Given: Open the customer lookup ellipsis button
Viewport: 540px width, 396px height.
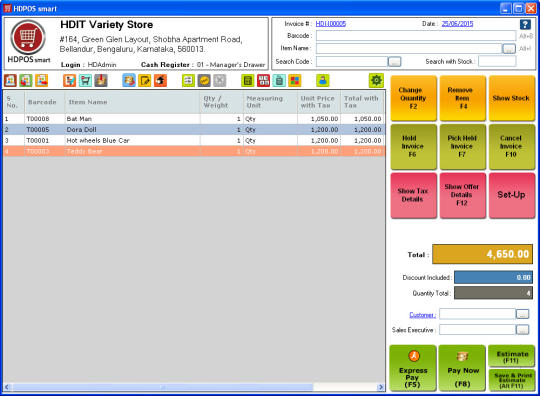Looking at the screenshot, I should click(x=522, y=314).
